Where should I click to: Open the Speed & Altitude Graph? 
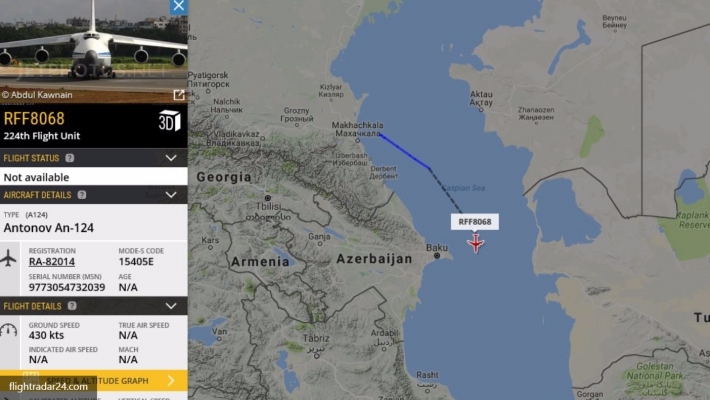pyautogui.click(x=94, y=381)
